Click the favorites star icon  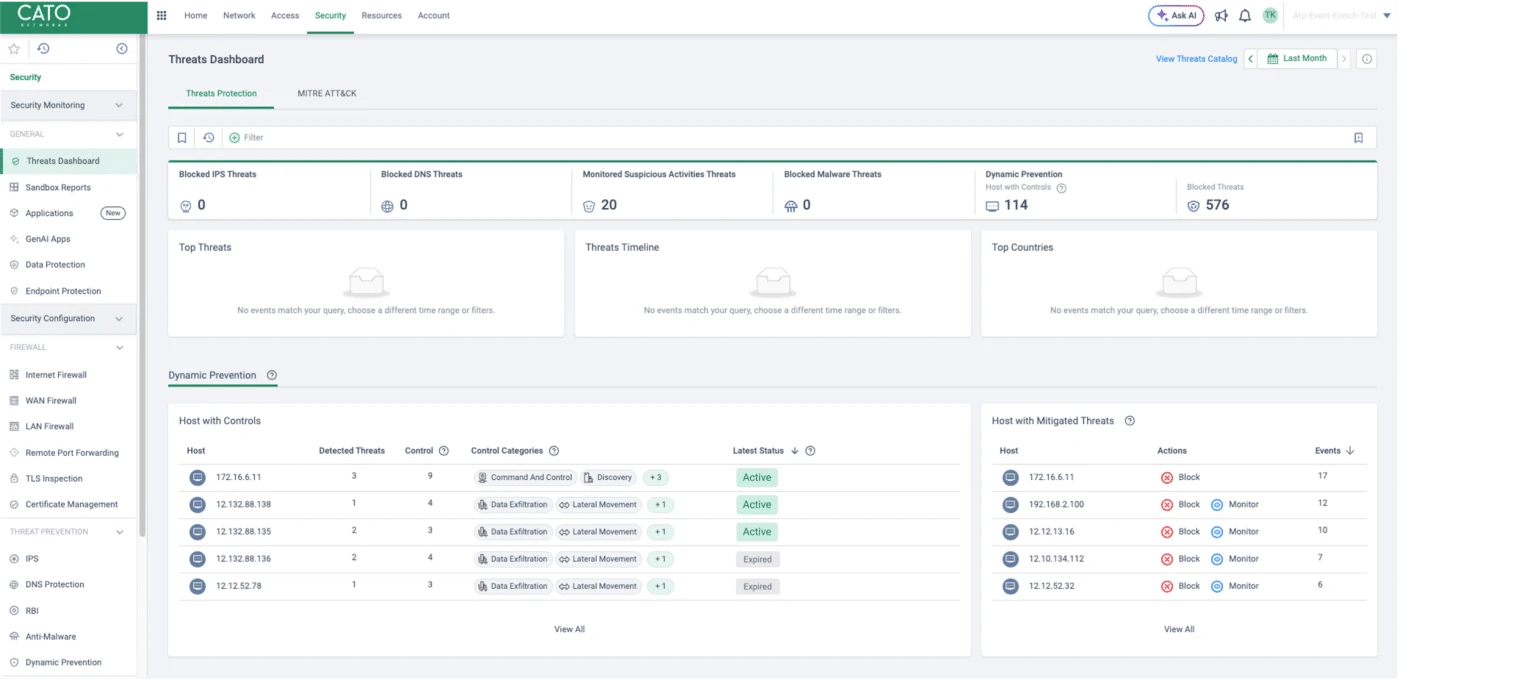[x=14, y=47]
